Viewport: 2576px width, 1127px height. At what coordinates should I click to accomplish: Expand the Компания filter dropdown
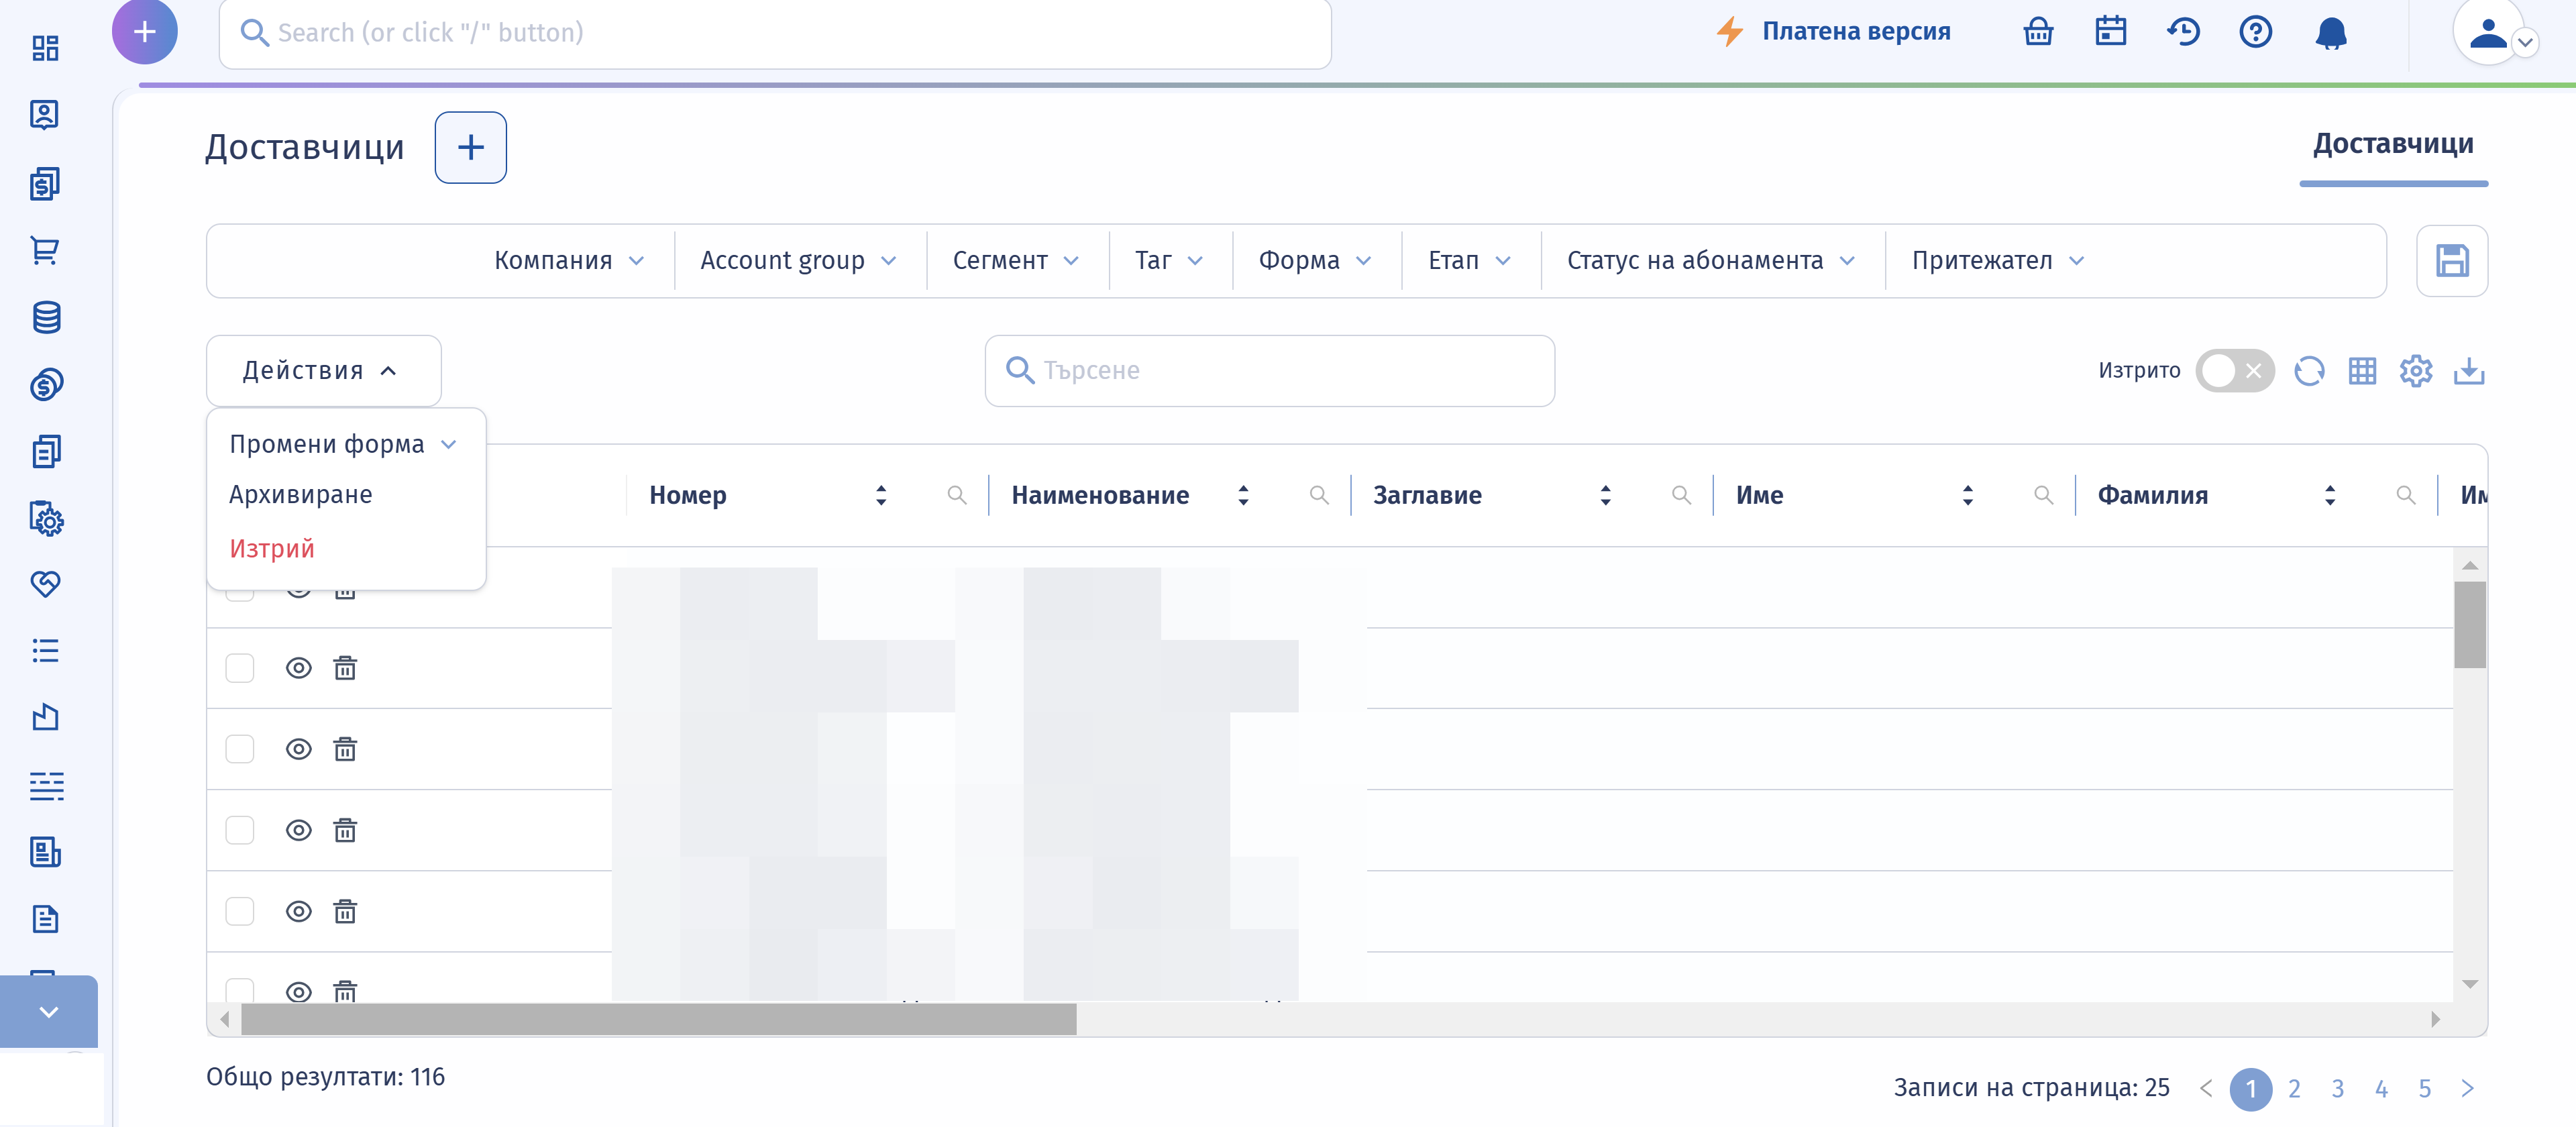click(x=569, y=261)
